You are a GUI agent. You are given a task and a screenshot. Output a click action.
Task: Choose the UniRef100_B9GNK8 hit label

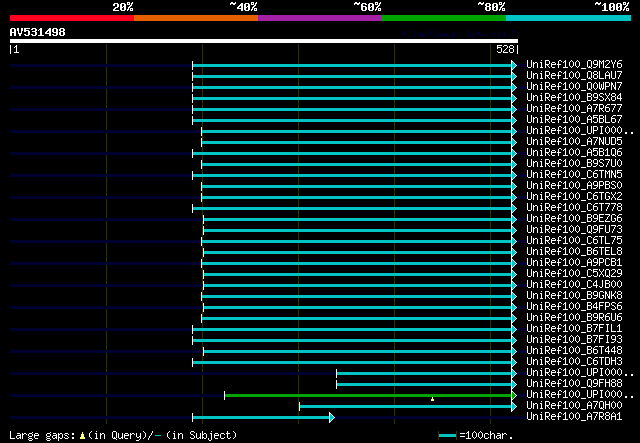tap(574, 296)
